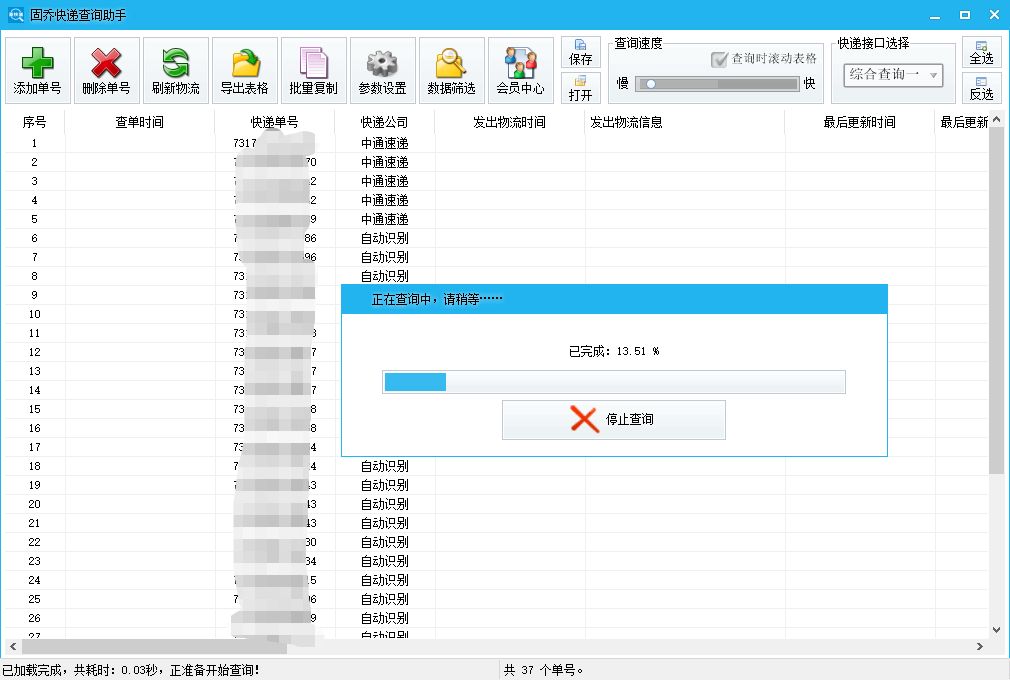Click the 反选 invert selection button
The image size is (1010, 680).
[981, 90]
